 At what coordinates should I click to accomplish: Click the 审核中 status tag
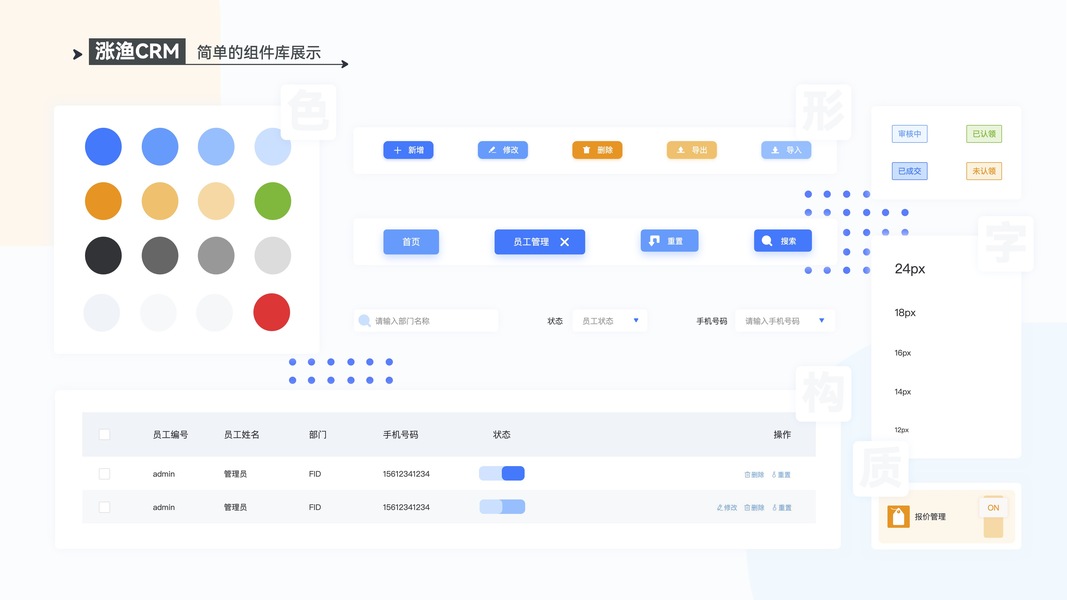pos(910,134)
